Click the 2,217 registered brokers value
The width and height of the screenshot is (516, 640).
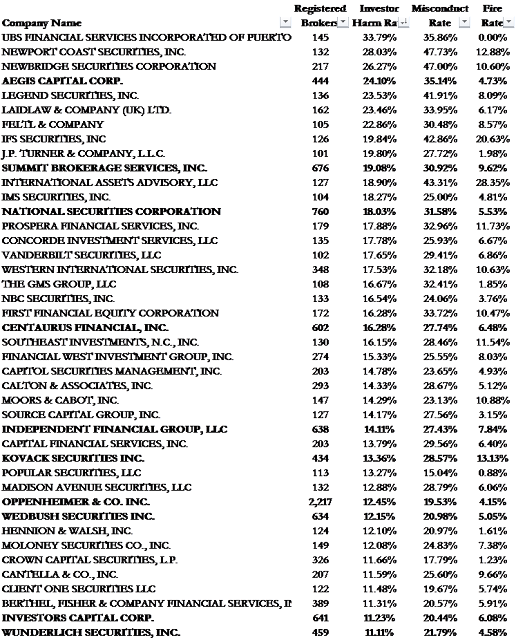click(x=320, y=502)
